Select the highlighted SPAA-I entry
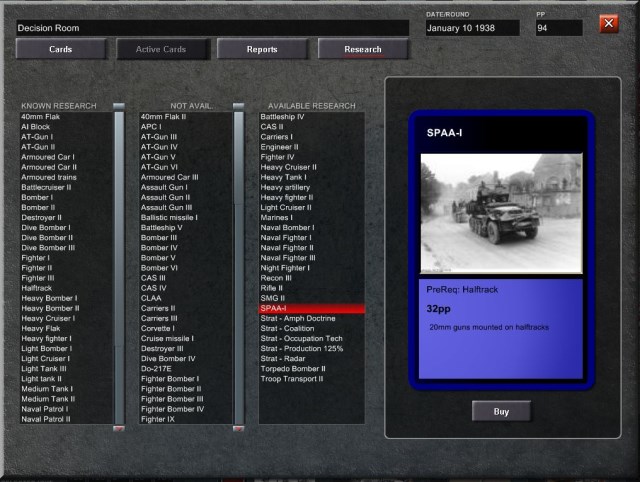The height and width of the screenshot is (482, 640). [311, 308]
